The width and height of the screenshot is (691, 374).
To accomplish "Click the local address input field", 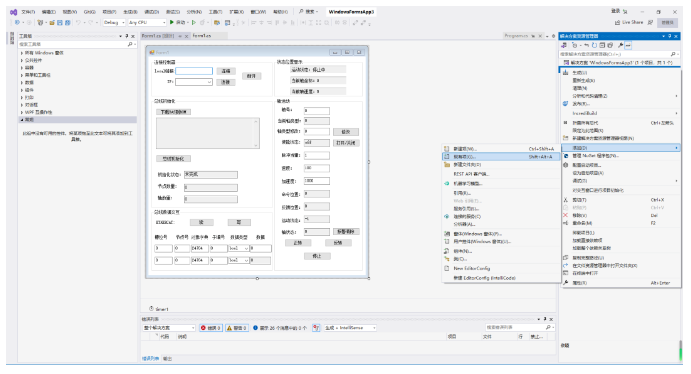I will (x=194, y=71).
